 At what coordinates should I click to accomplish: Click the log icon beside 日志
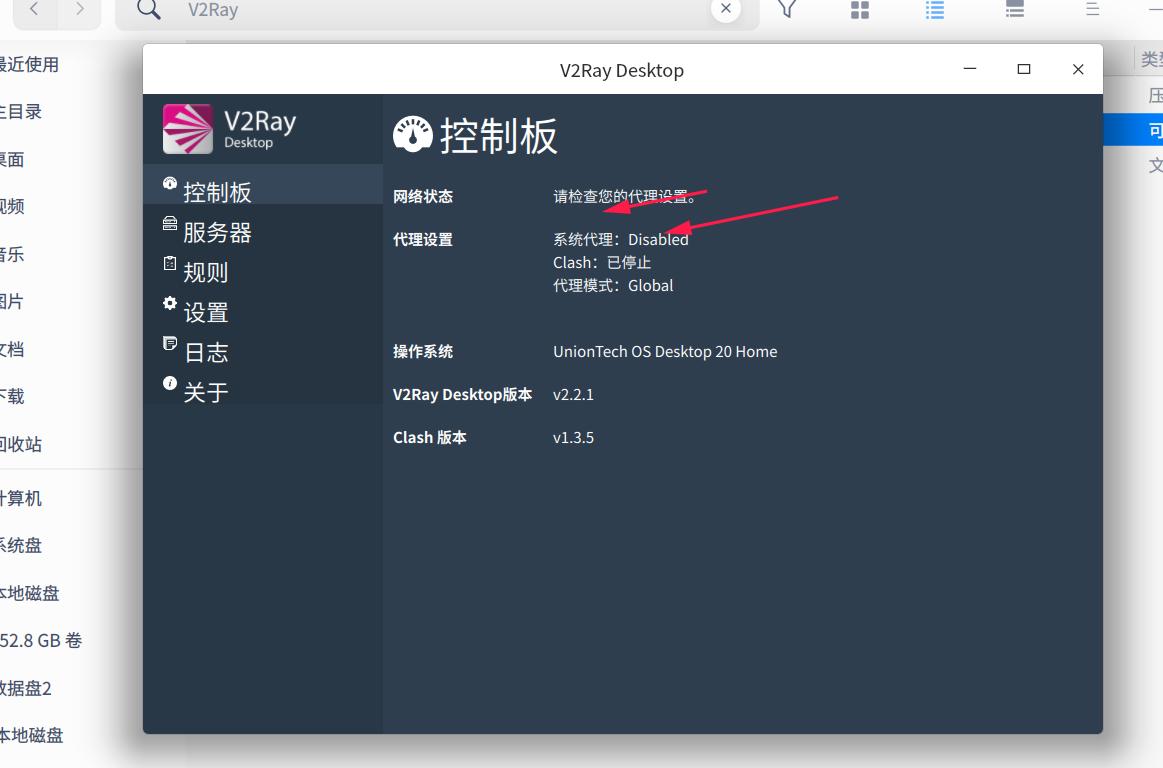(170, 343)
